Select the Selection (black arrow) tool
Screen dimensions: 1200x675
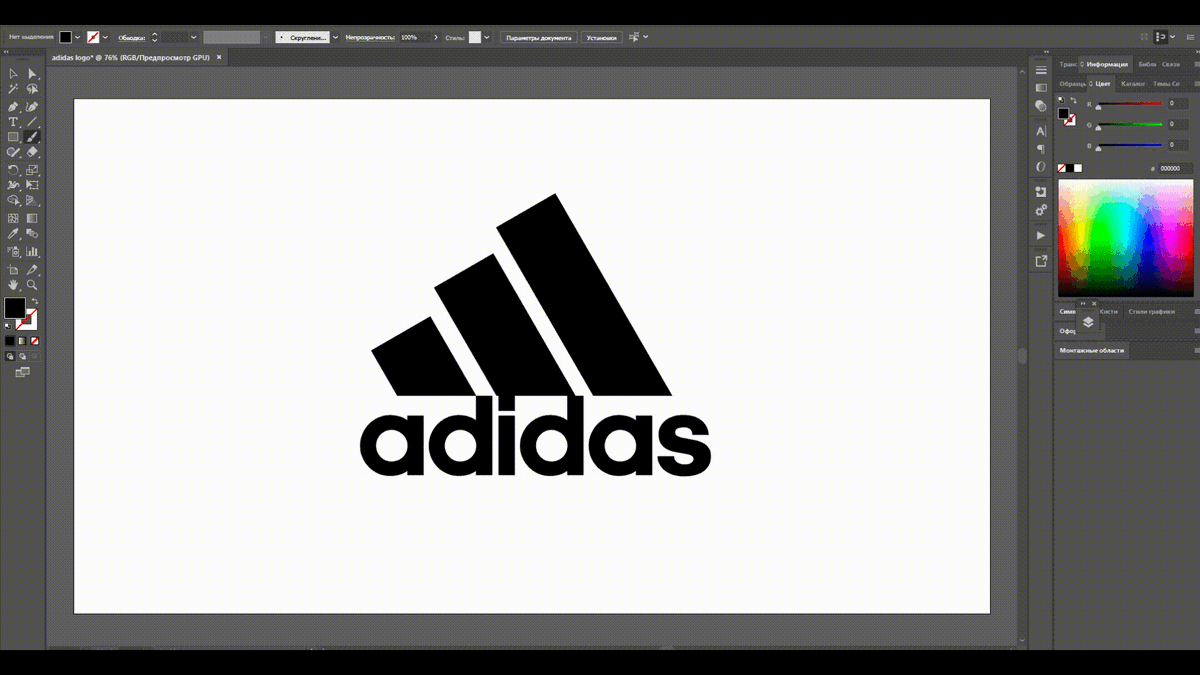pos(13,73)
